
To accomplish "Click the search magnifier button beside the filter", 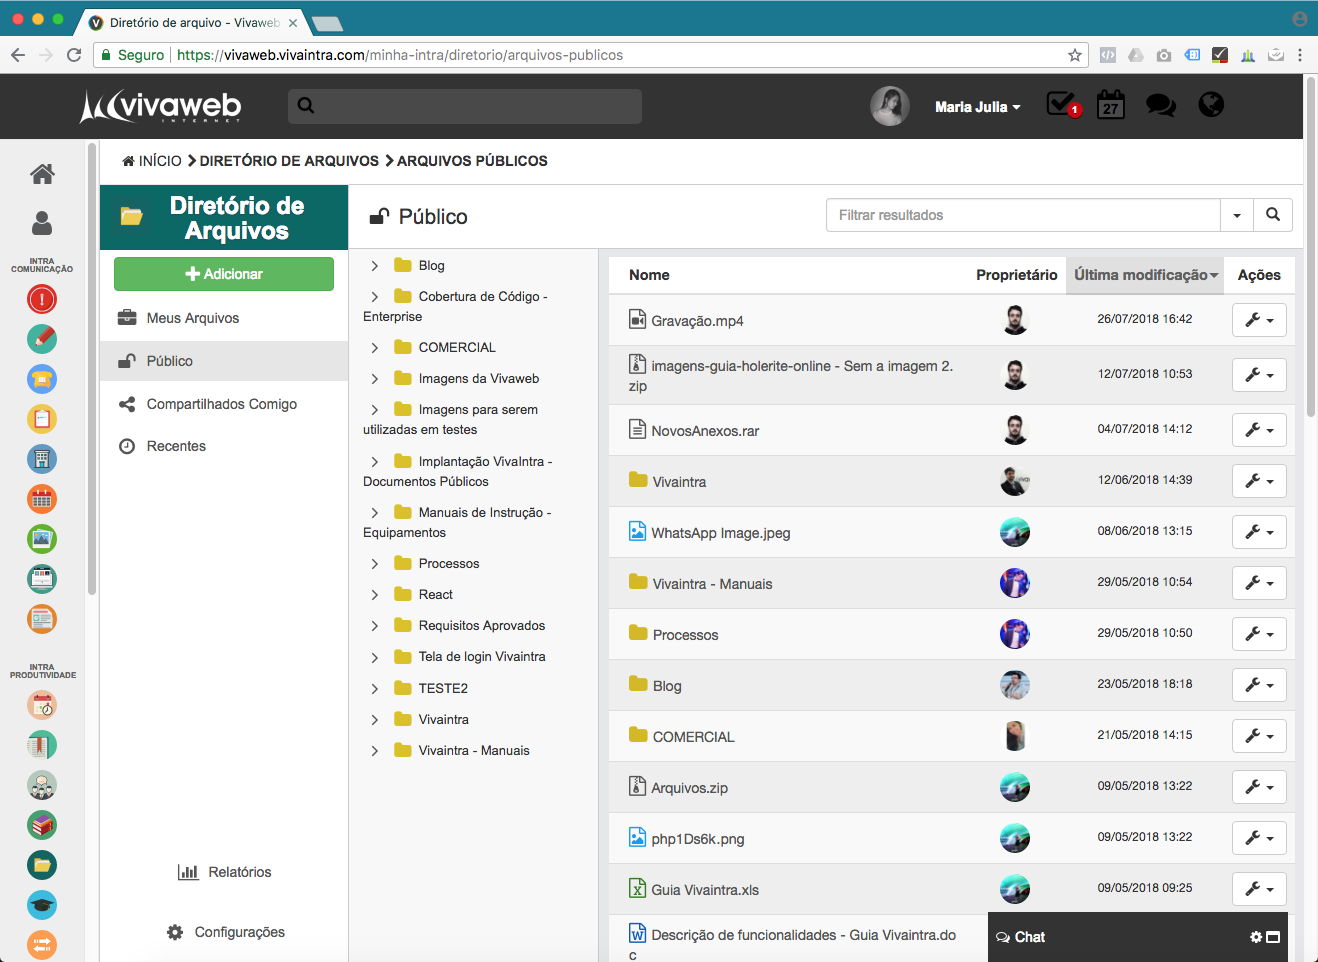I will coord(1273,215).
